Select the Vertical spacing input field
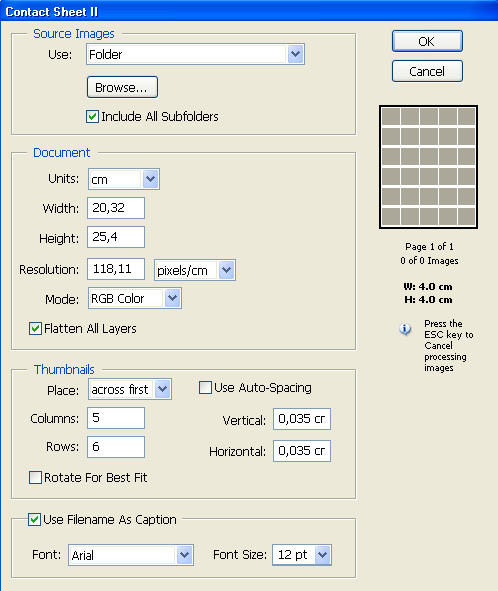Viewport: 498px width, 591px height. [x=302, y=419]
